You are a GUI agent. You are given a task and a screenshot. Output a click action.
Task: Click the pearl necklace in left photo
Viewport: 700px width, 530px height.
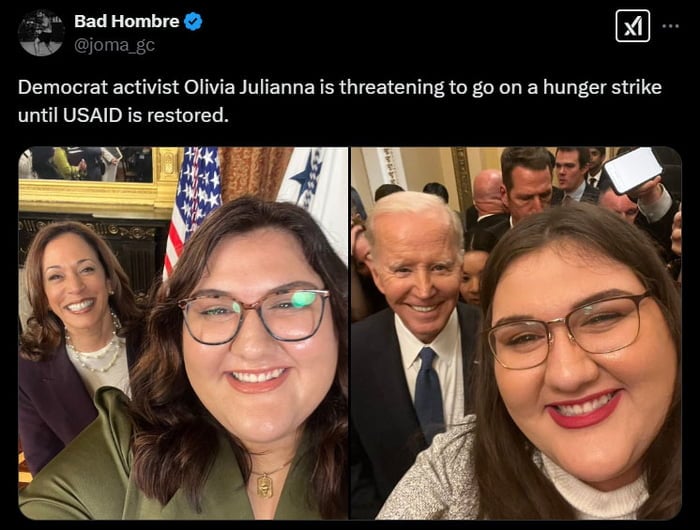(x=95, y=348)
